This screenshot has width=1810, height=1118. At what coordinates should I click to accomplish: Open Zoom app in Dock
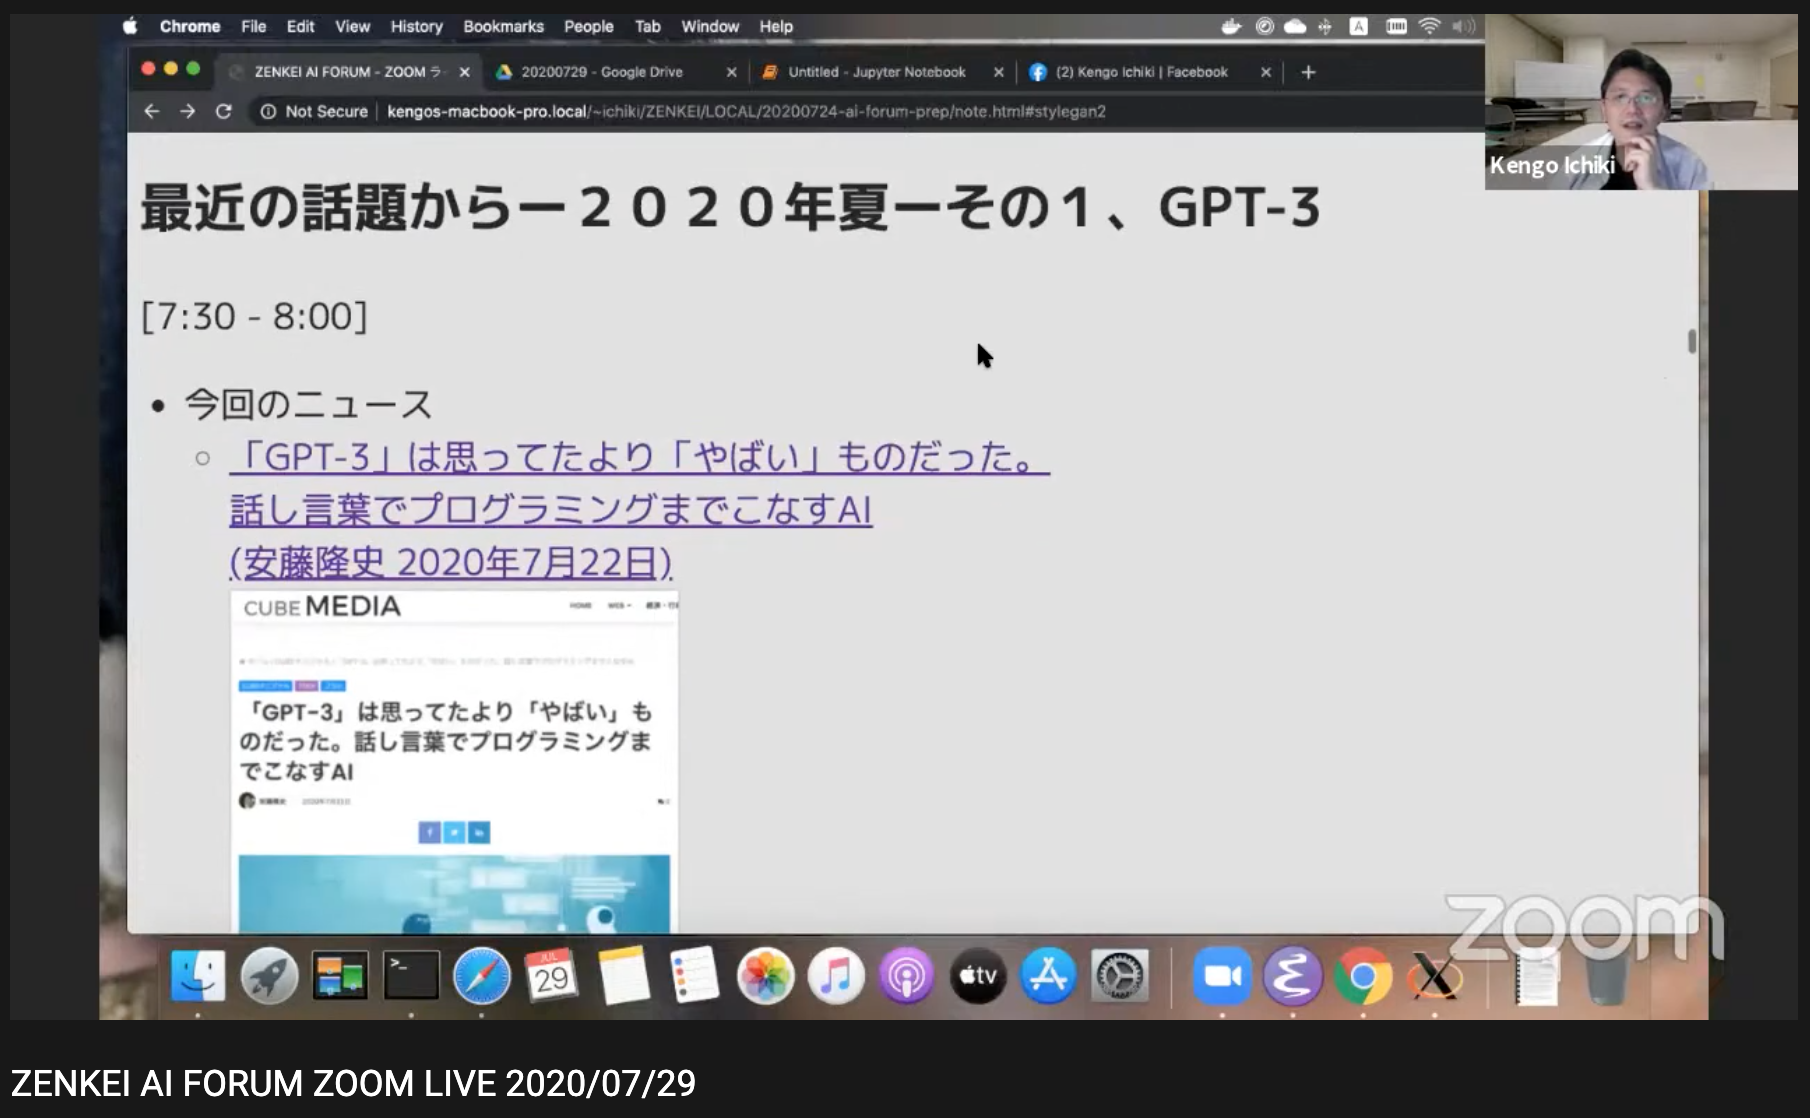[x=1222, y=976]
